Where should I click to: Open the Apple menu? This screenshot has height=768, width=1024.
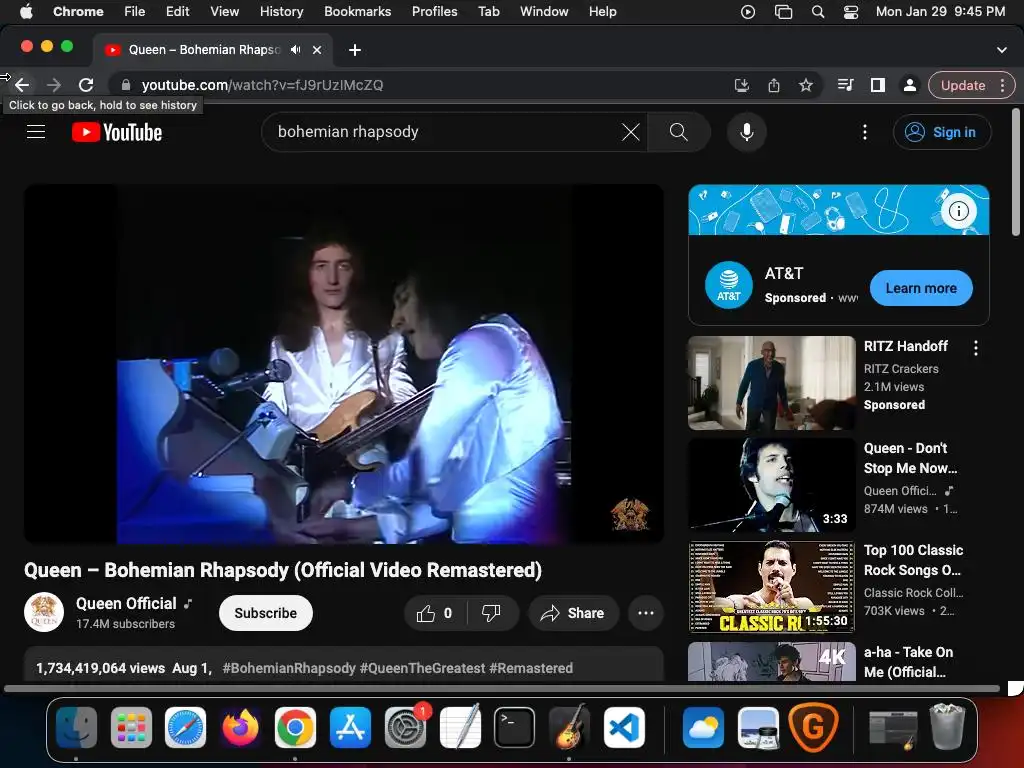click(26, 11)
